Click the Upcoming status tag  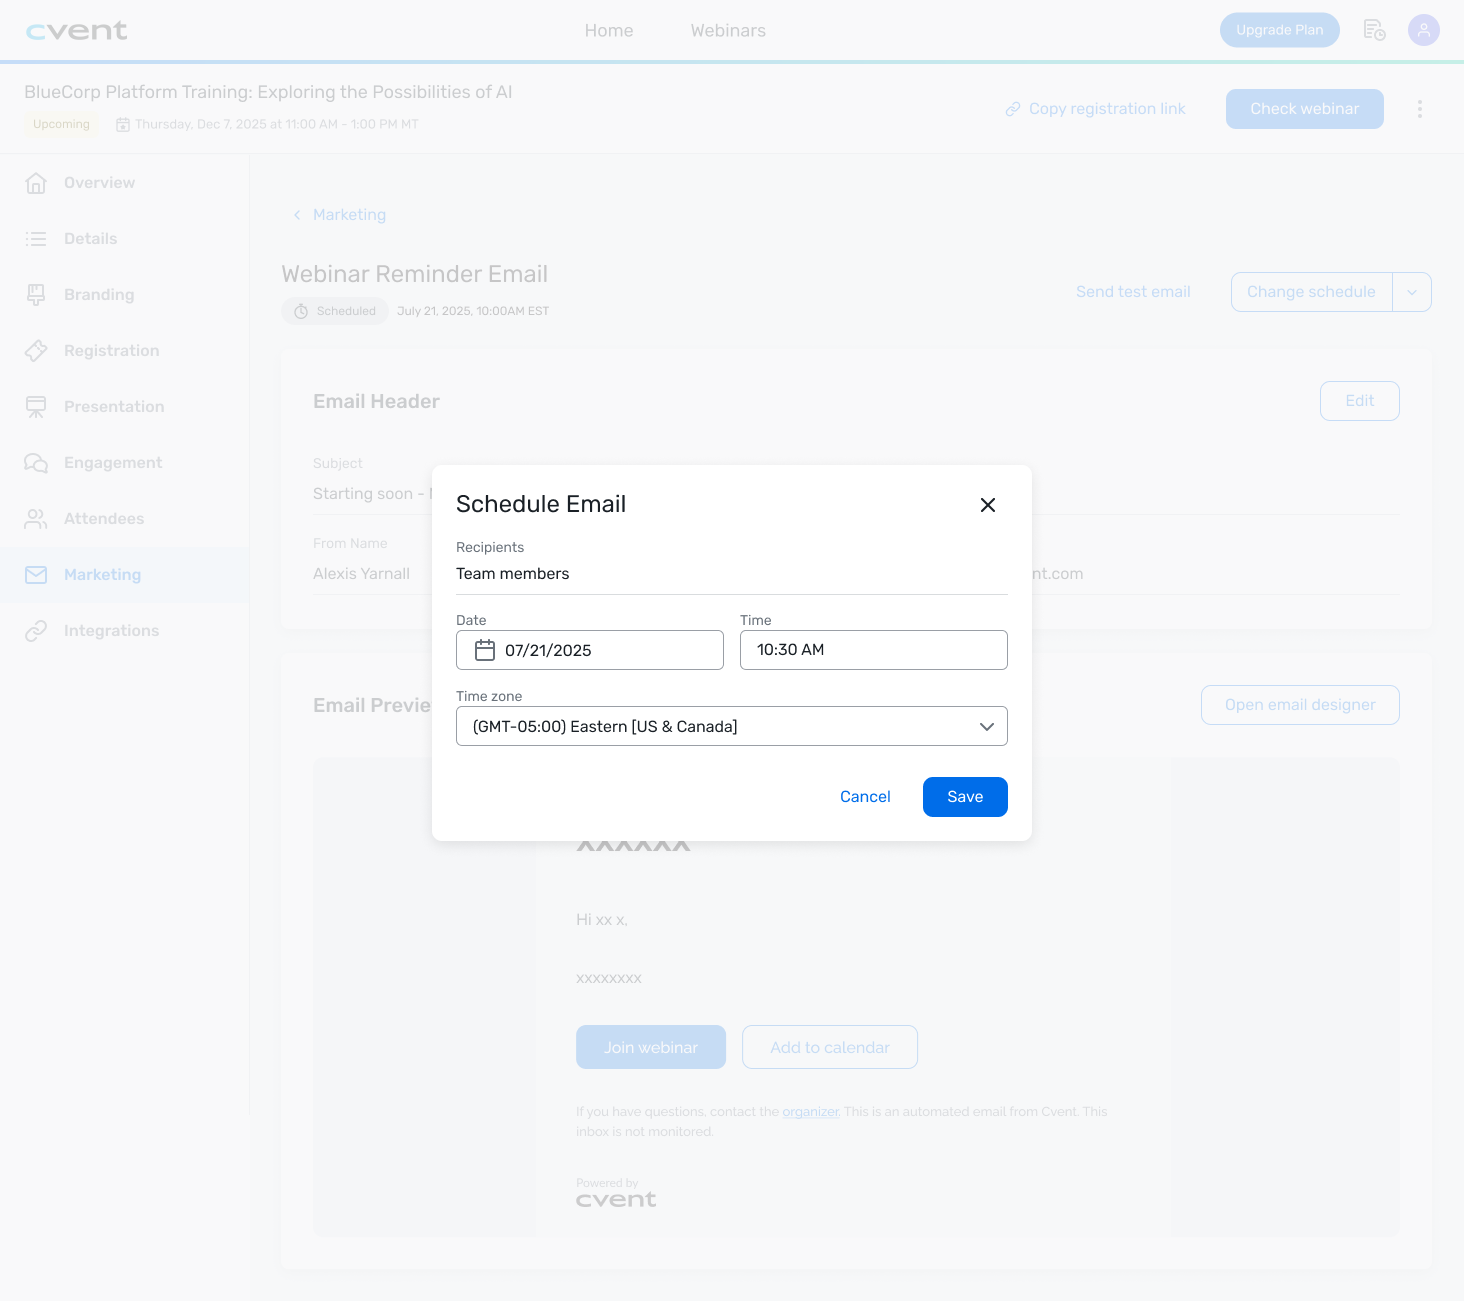(x=61, y=124)
